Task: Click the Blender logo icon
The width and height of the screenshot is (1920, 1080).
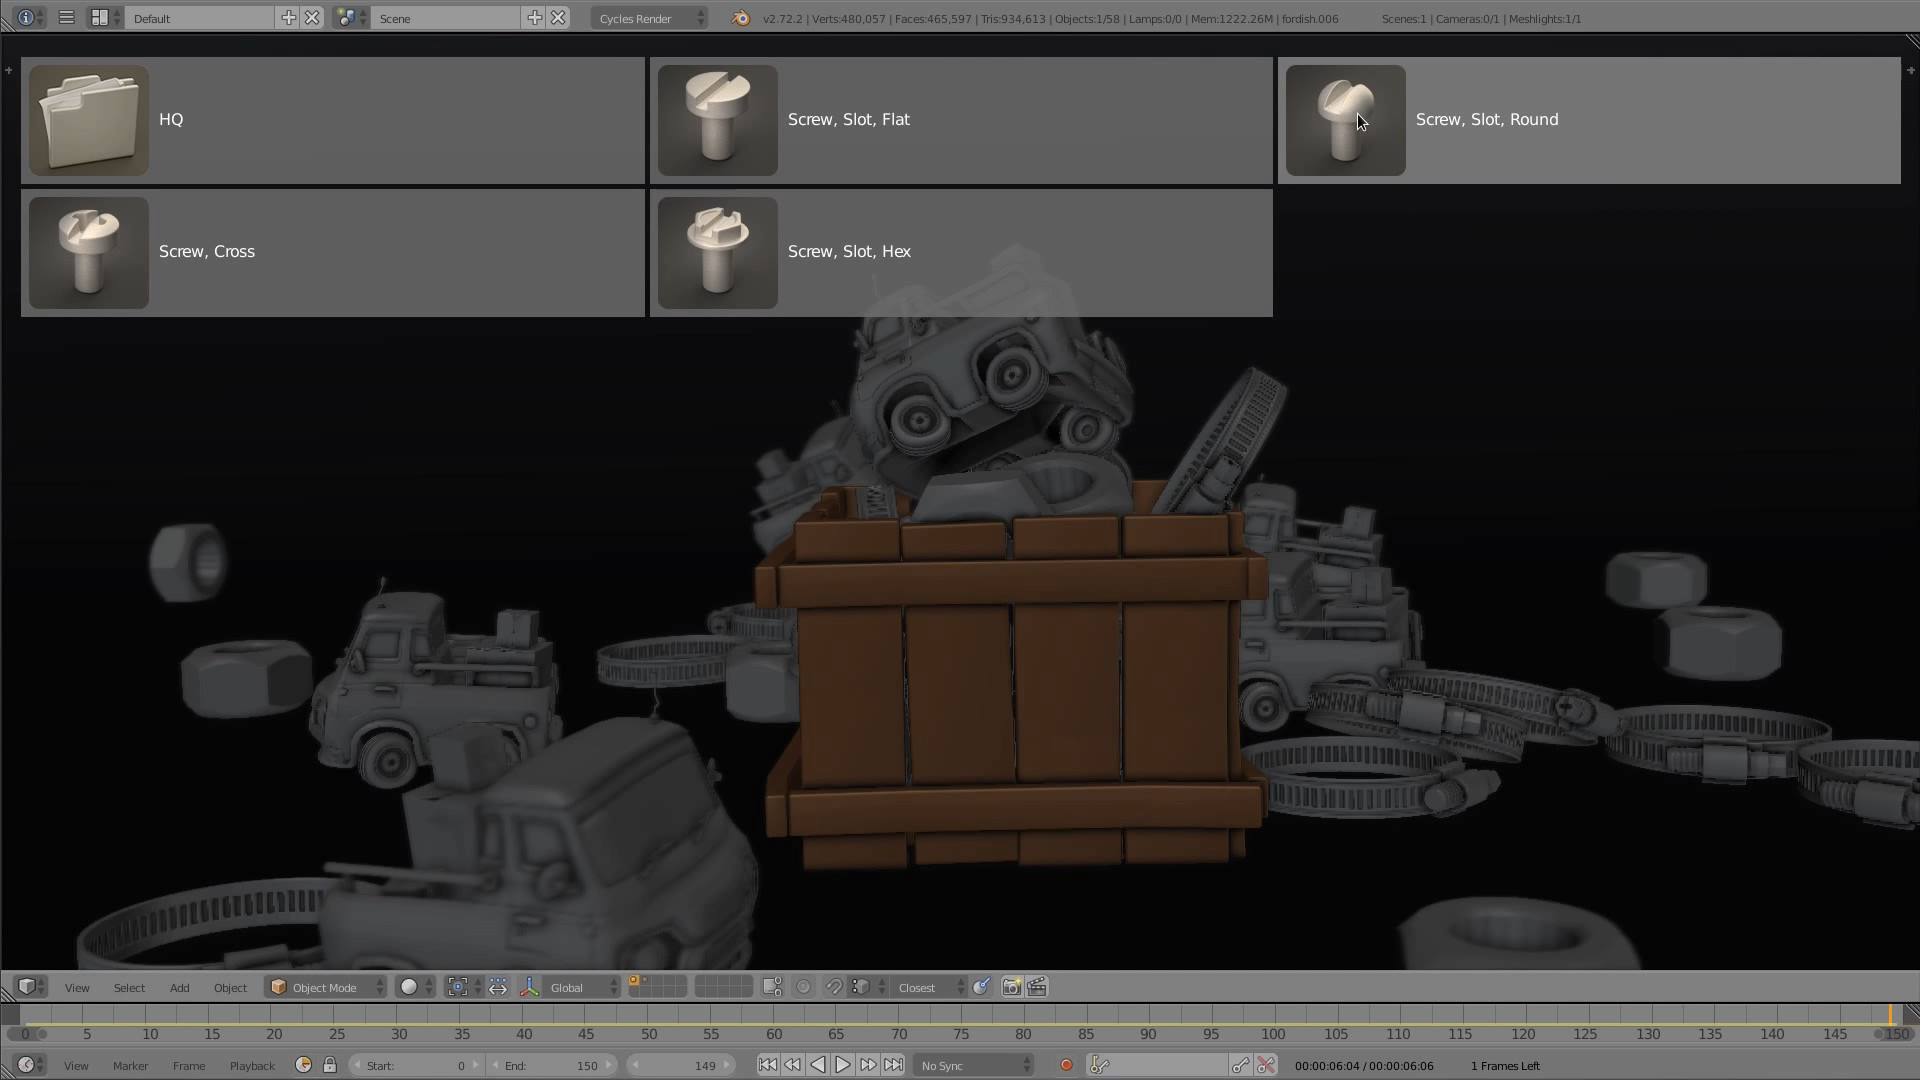Action: point(740,18)
